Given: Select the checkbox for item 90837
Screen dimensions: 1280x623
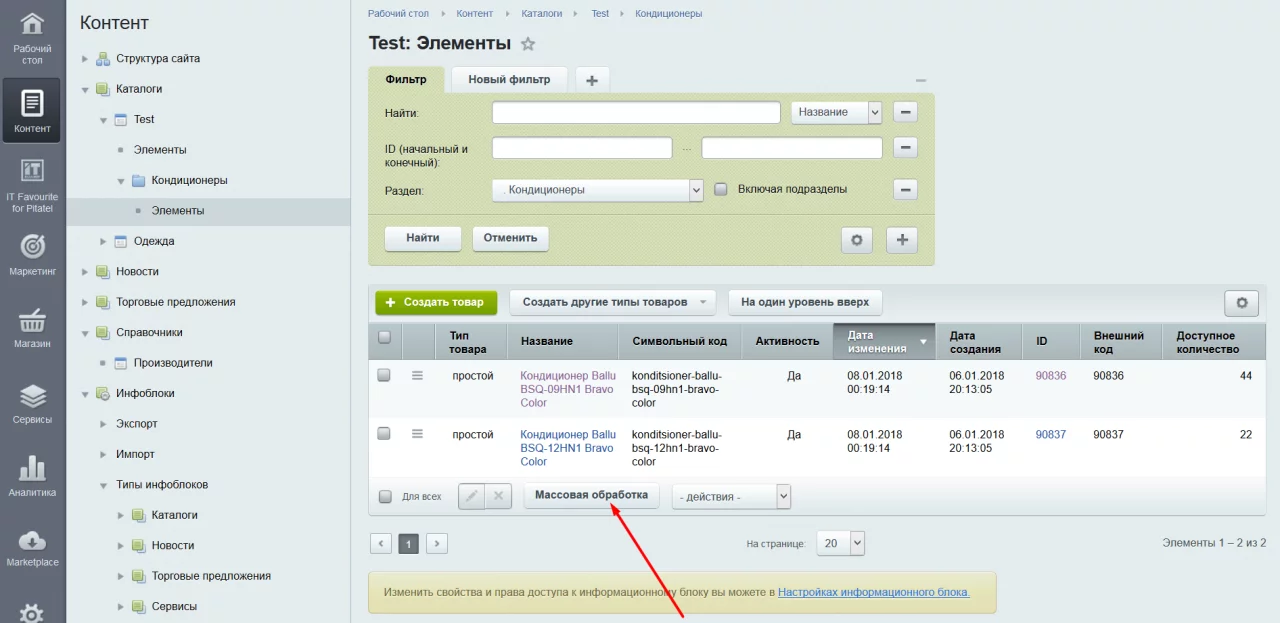Looking at the screenshot, I should (x=384, y=434).
